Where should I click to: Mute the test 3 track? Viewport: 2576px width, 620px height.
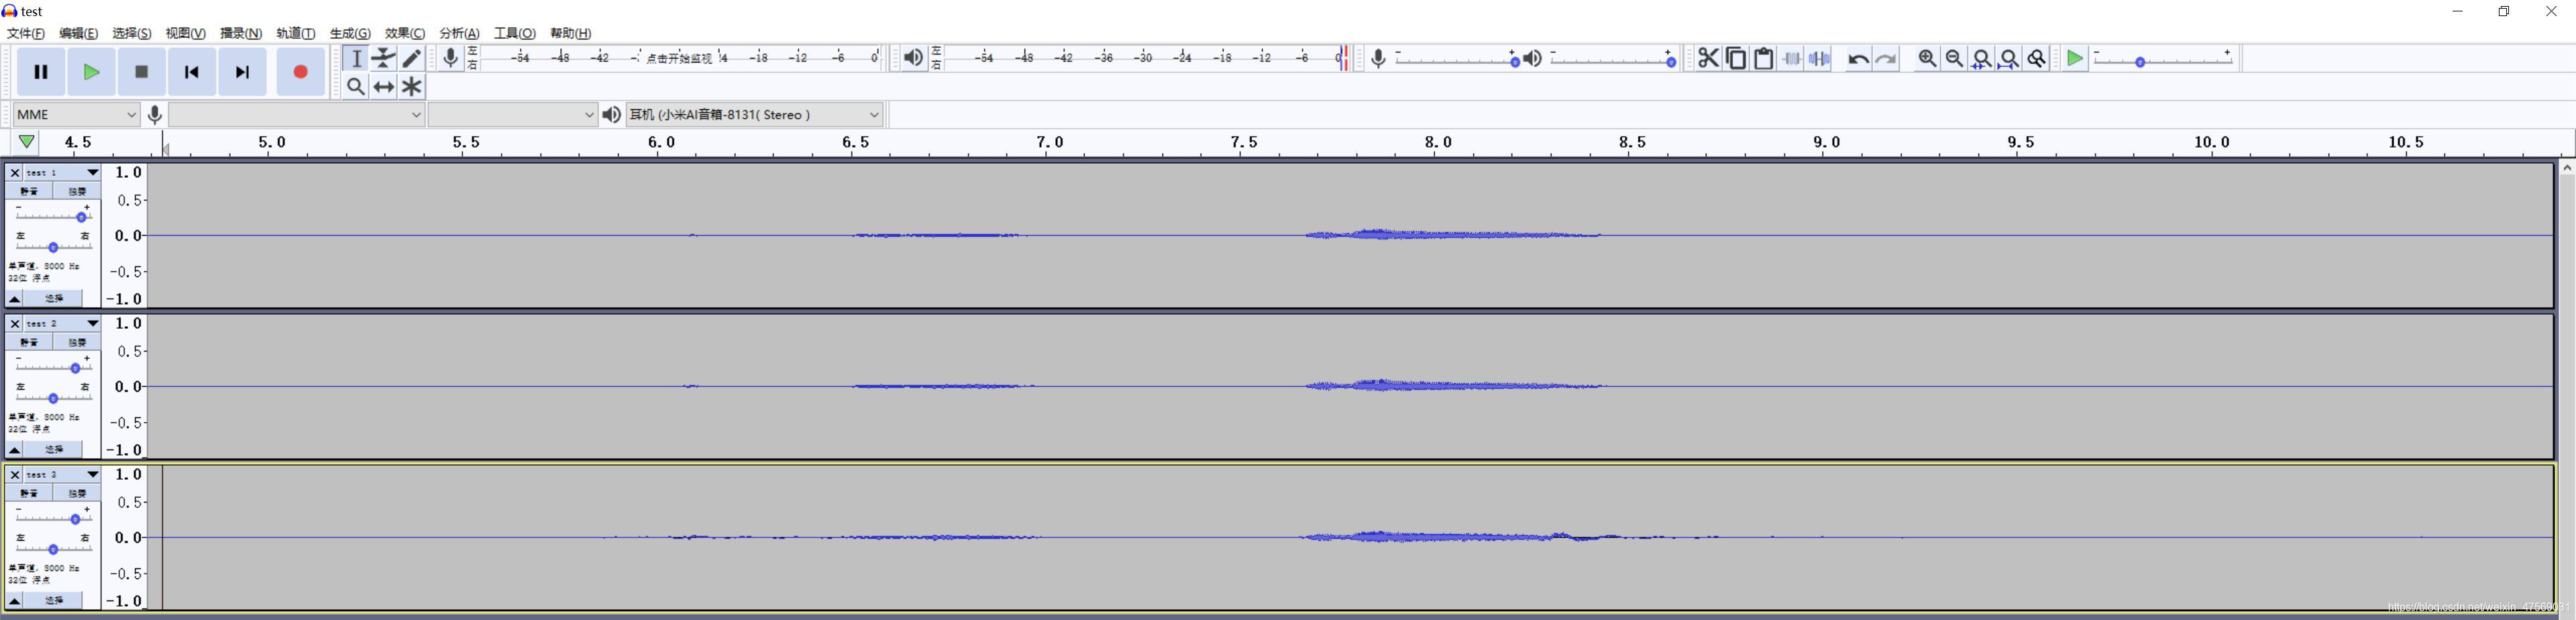tap(29, 492)
